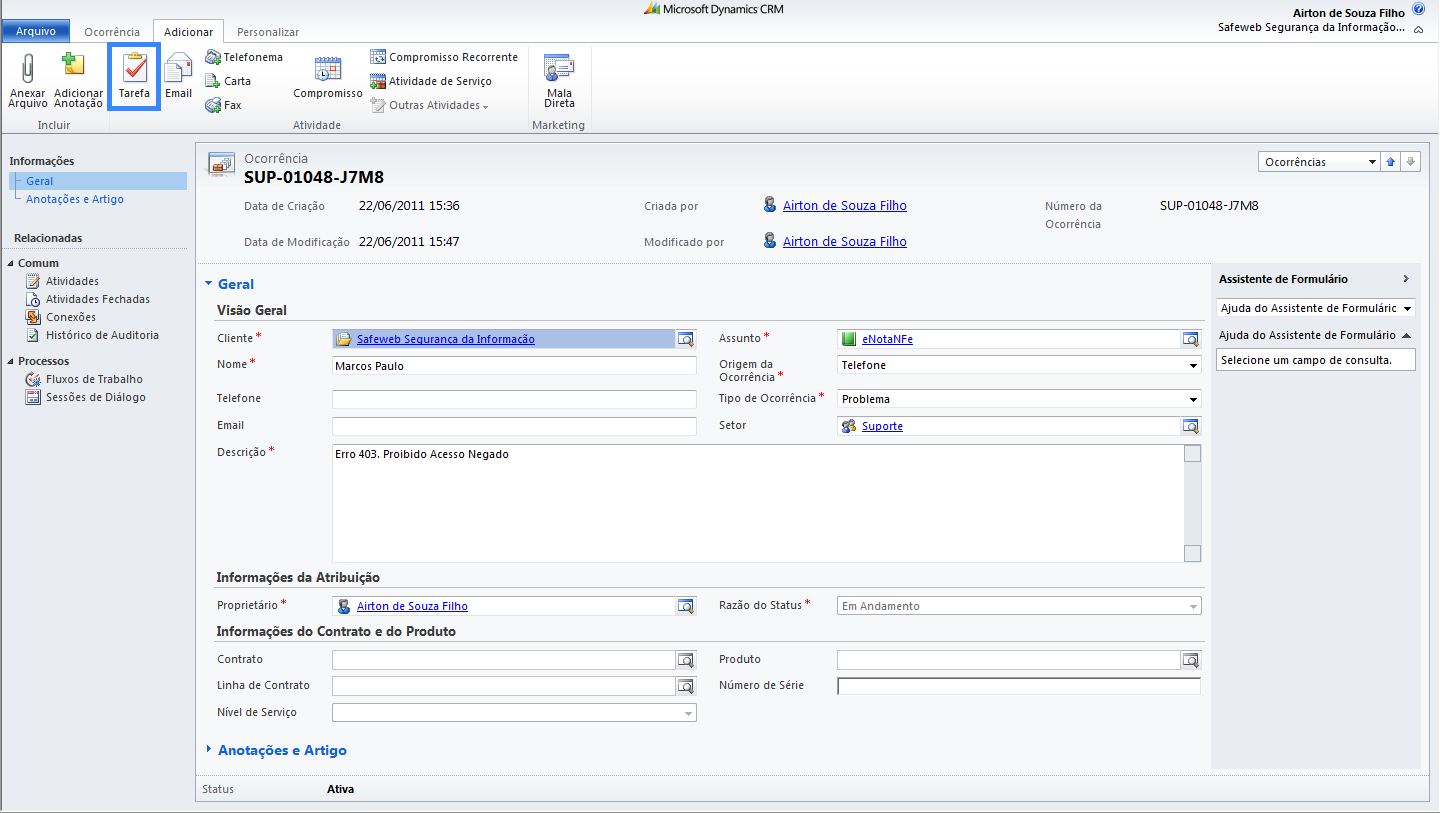Screen dimensions: 1440x813
Task: Open the Ocorrências record navigation dropdown
Action: point(1318,162)
